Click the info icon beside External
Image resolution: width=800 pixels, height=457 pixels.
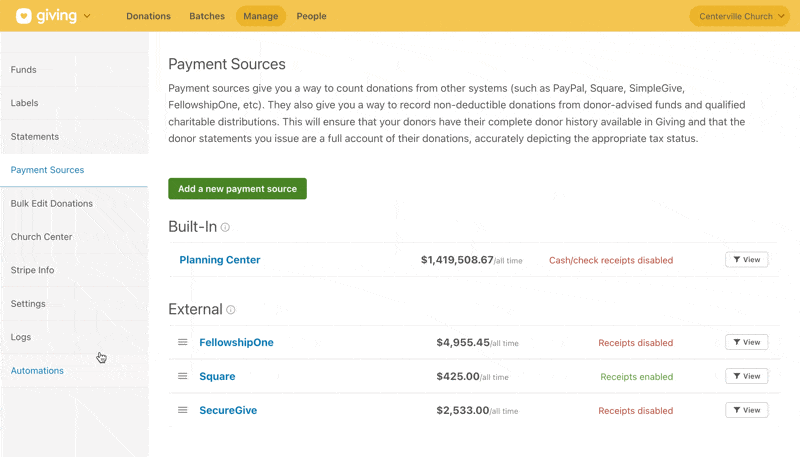231,310
